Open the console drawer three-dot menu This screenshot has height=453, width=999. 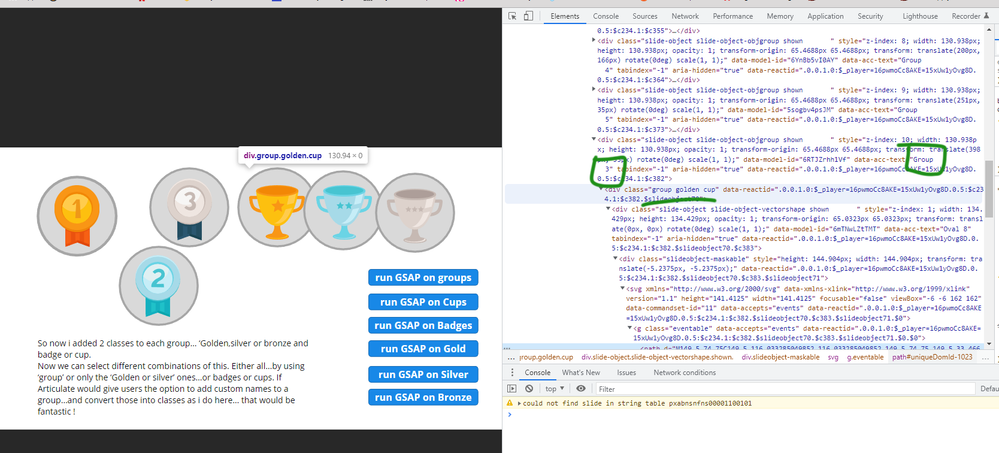click(x=513, y=372)
